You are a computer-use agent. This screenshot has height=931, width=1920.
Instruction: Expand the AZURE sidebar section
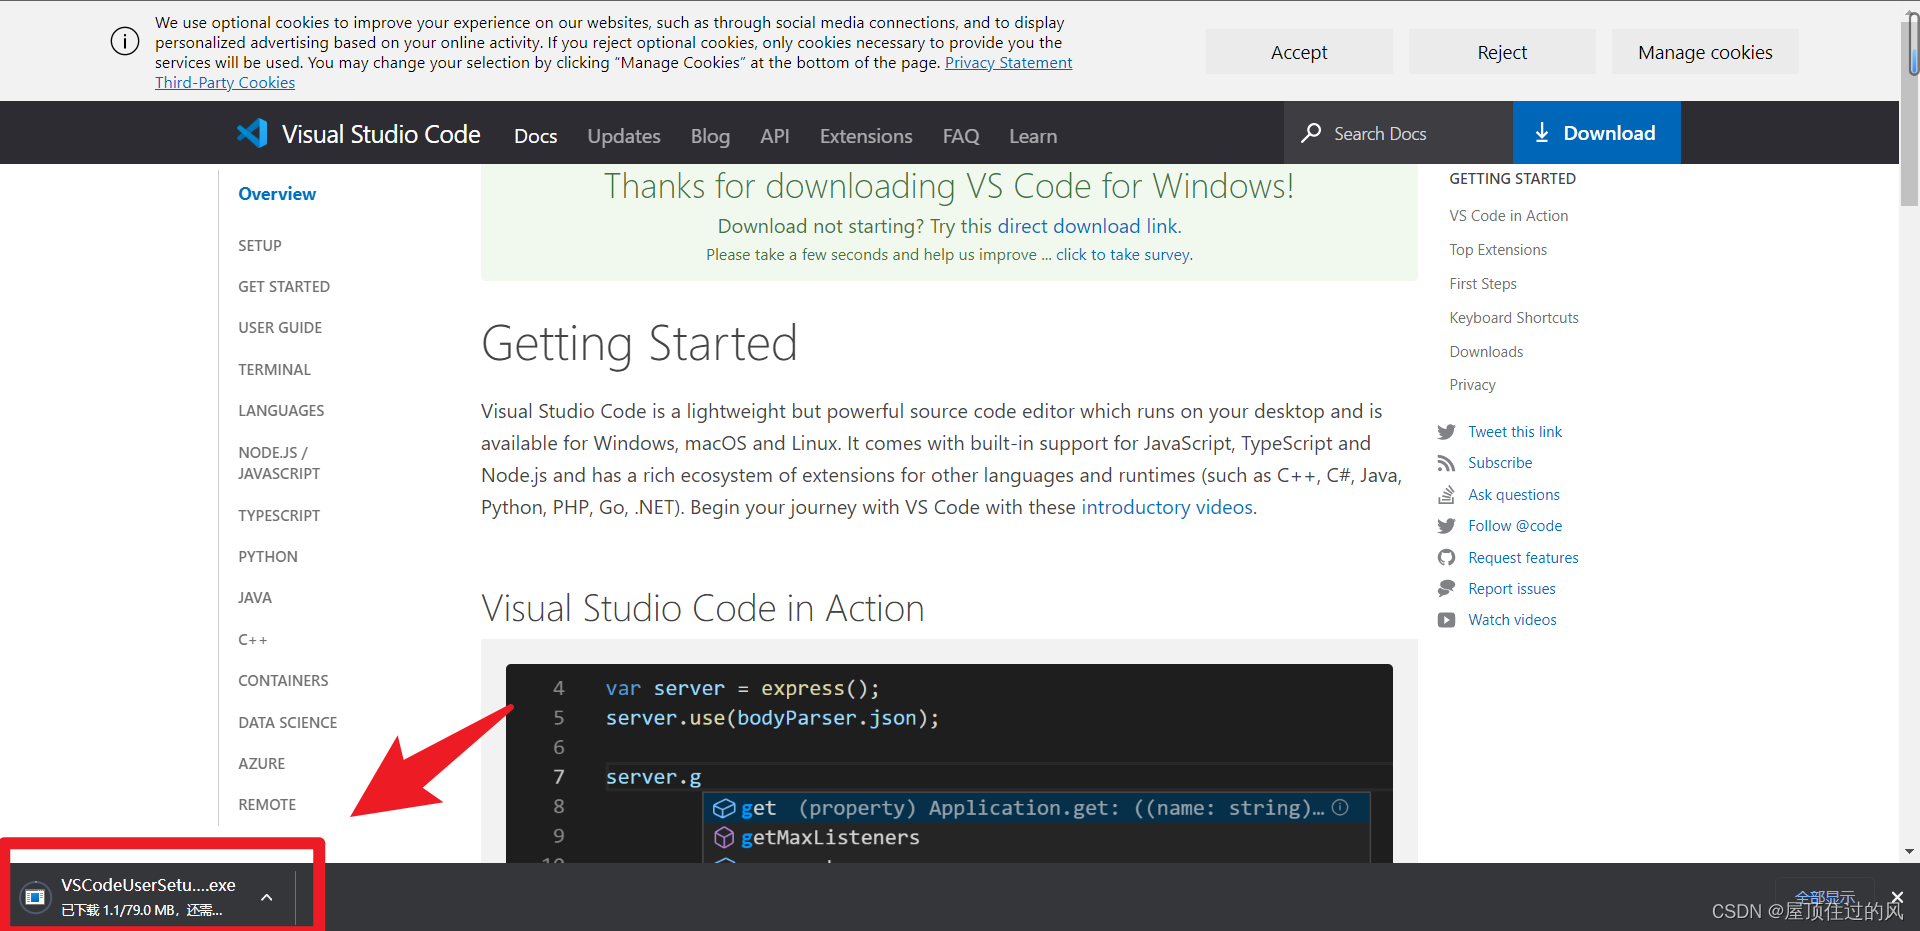coord(262,763)
